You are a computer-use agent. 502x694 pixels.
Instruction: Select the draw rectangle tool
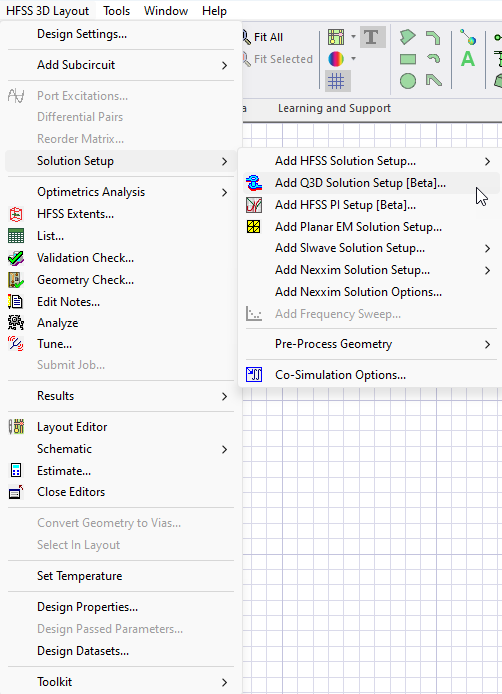pyautogui.click(x=408, y=59)
